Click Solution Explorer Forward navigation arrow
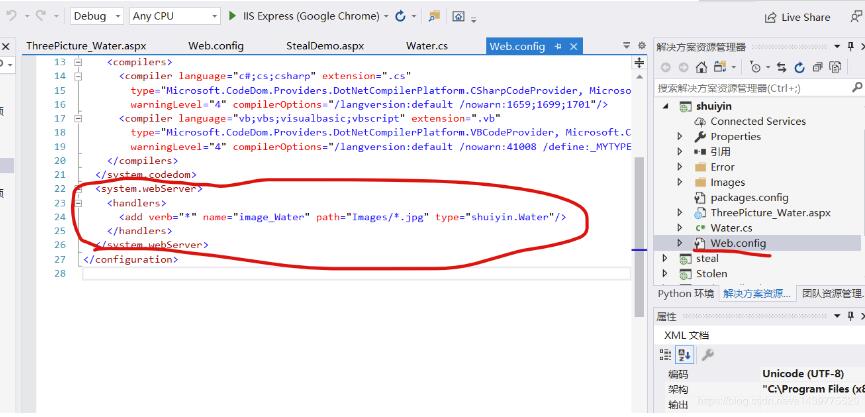865x417 pixels. (x=683, y=67)
